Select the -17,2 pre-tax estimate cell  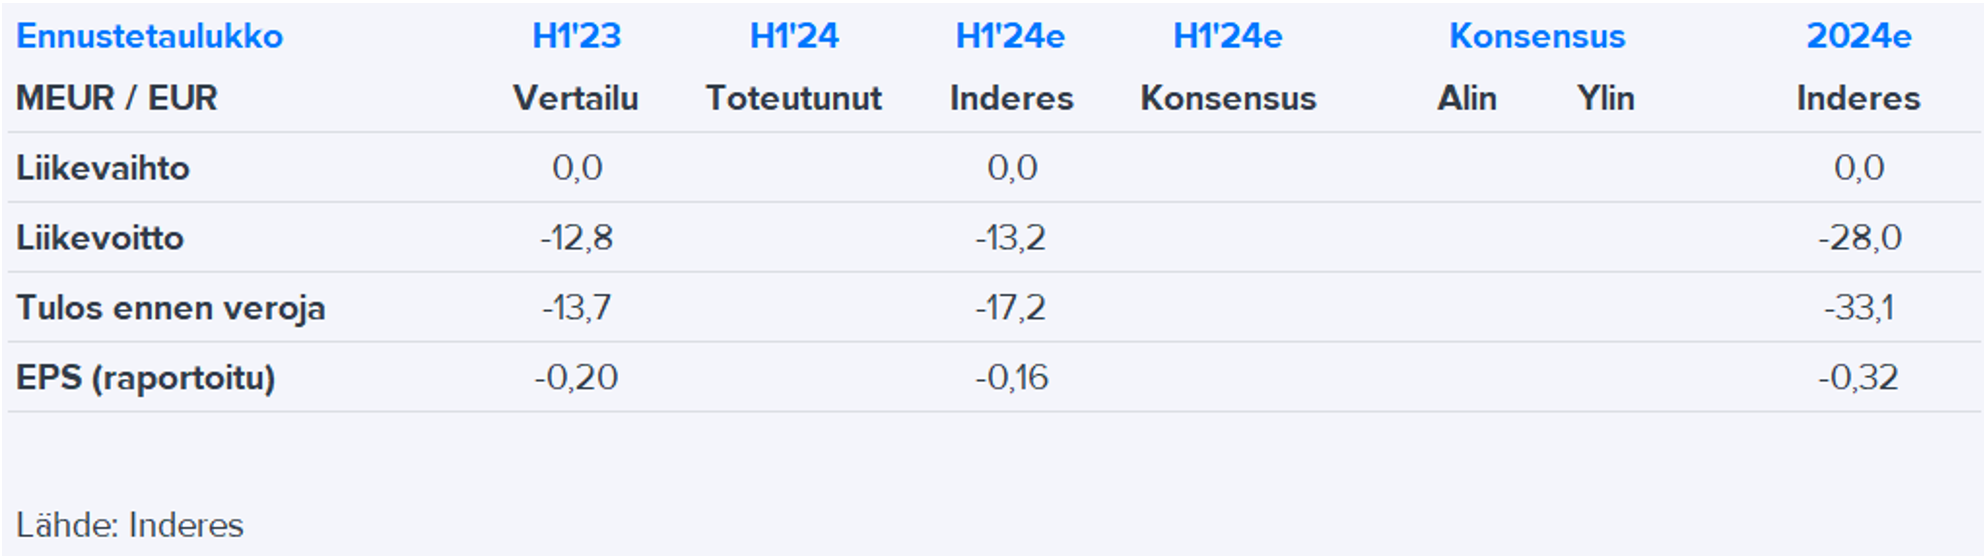coord(1011,308)
